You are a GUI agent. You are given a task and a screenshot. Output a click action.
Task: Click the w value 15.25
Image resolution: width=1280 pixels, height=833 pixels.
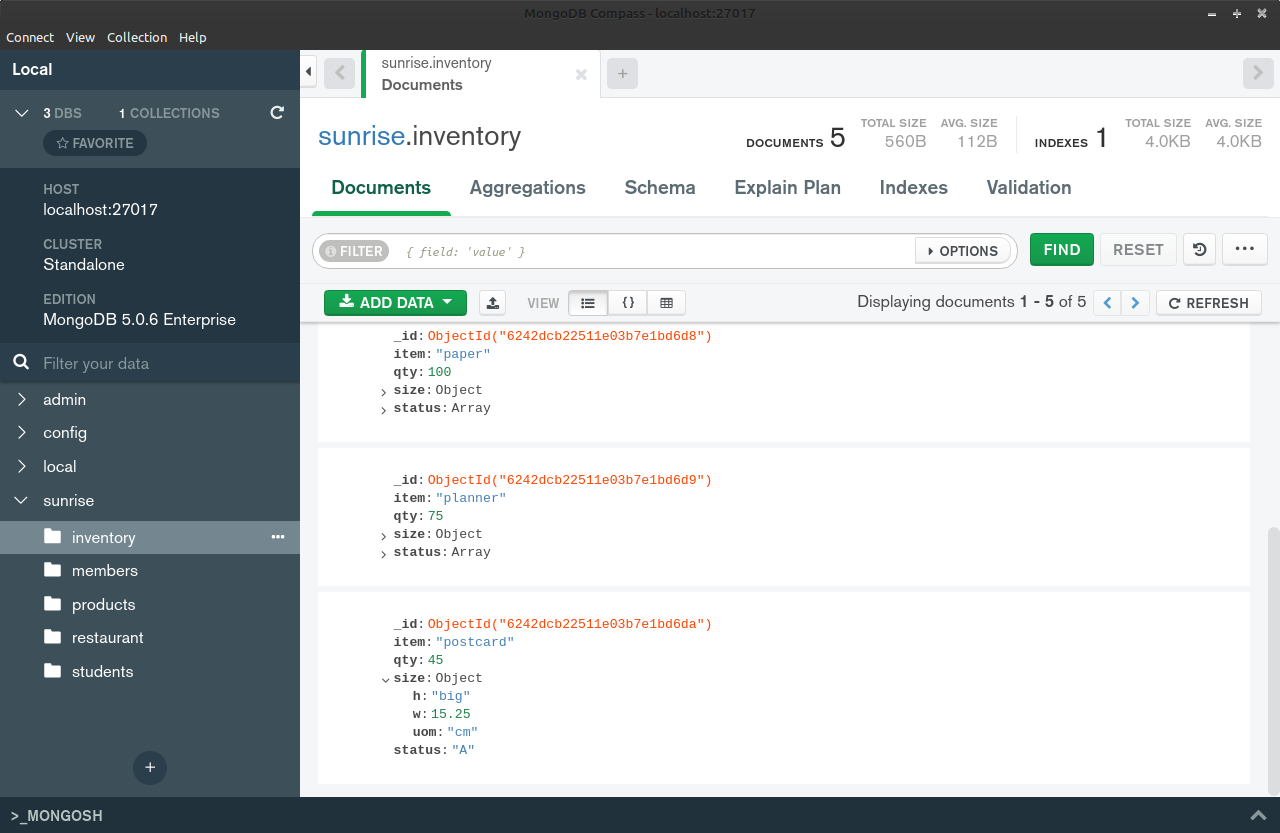coord(450,714)
